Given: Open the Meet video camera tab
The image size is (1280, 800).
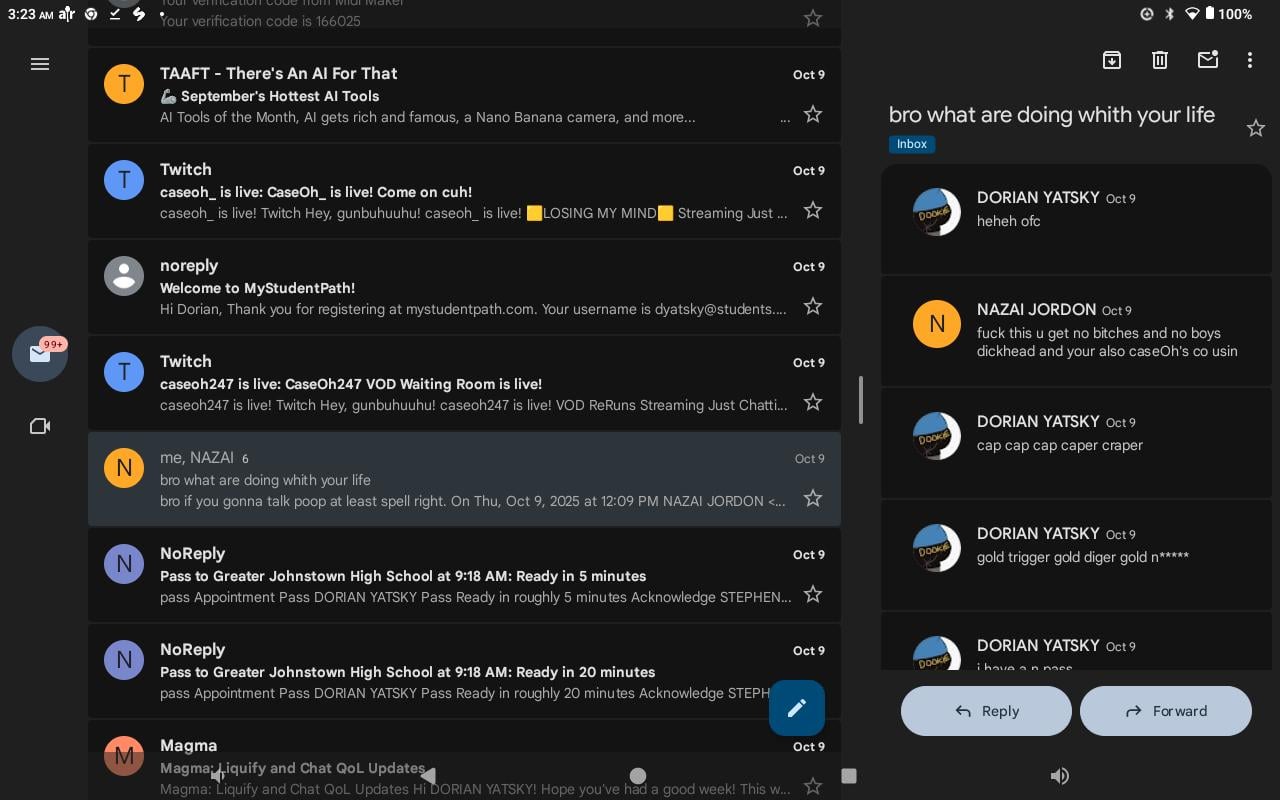Looking at the screenshot, I should 40,426.
